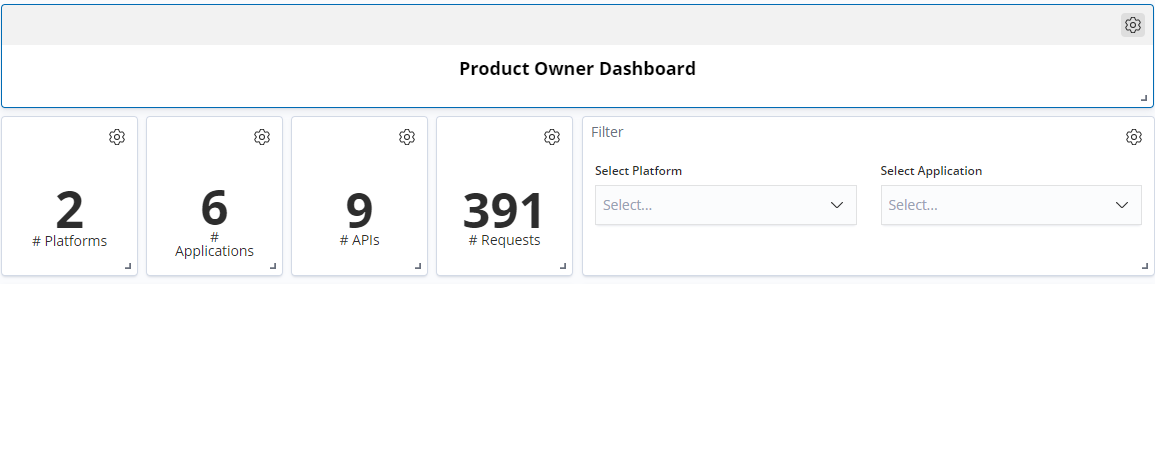The image size is (1155, 460).
Task: Click the # Platforms label
Action: click(x=69, y=241)
